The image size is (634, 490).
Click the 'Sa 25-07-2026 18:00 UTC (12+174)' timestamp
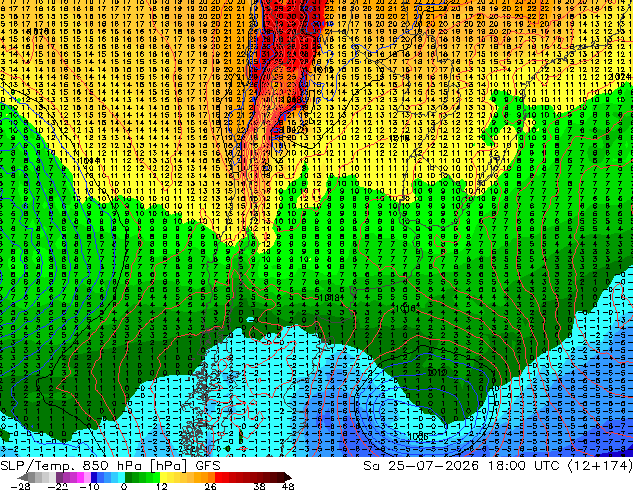[498, 466]
